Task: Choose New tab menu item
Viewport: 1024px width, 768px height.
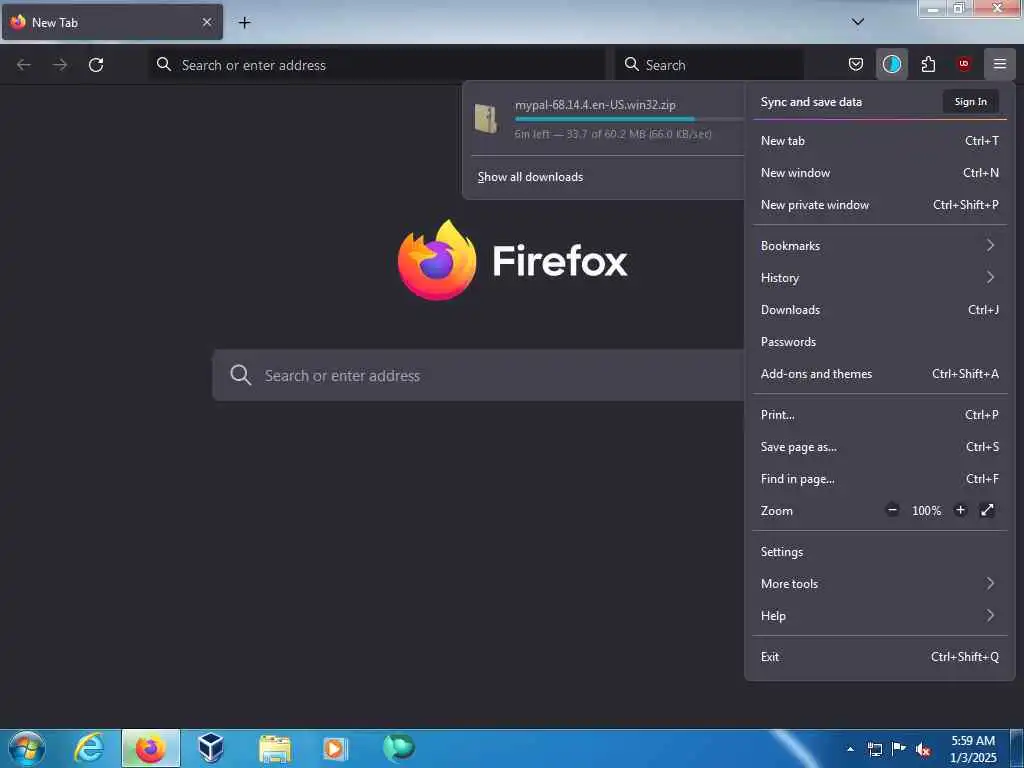Action: pyautogui.click(x=880, y=140)
